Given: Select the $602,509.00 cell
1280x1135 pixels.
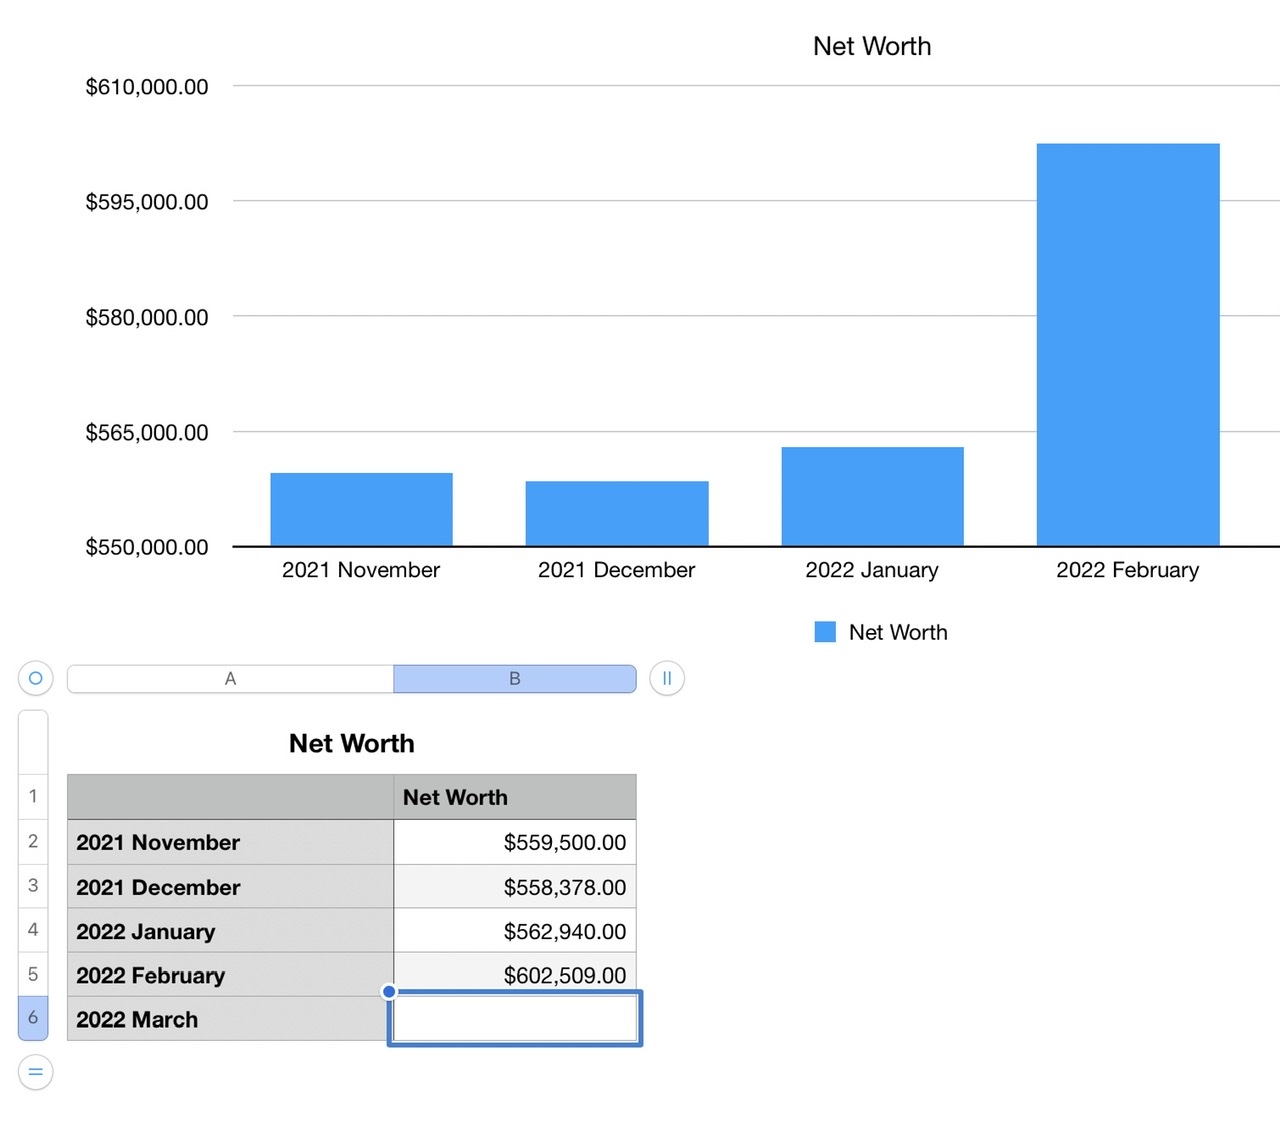Looking at the screenshot, I should [514, 975].
